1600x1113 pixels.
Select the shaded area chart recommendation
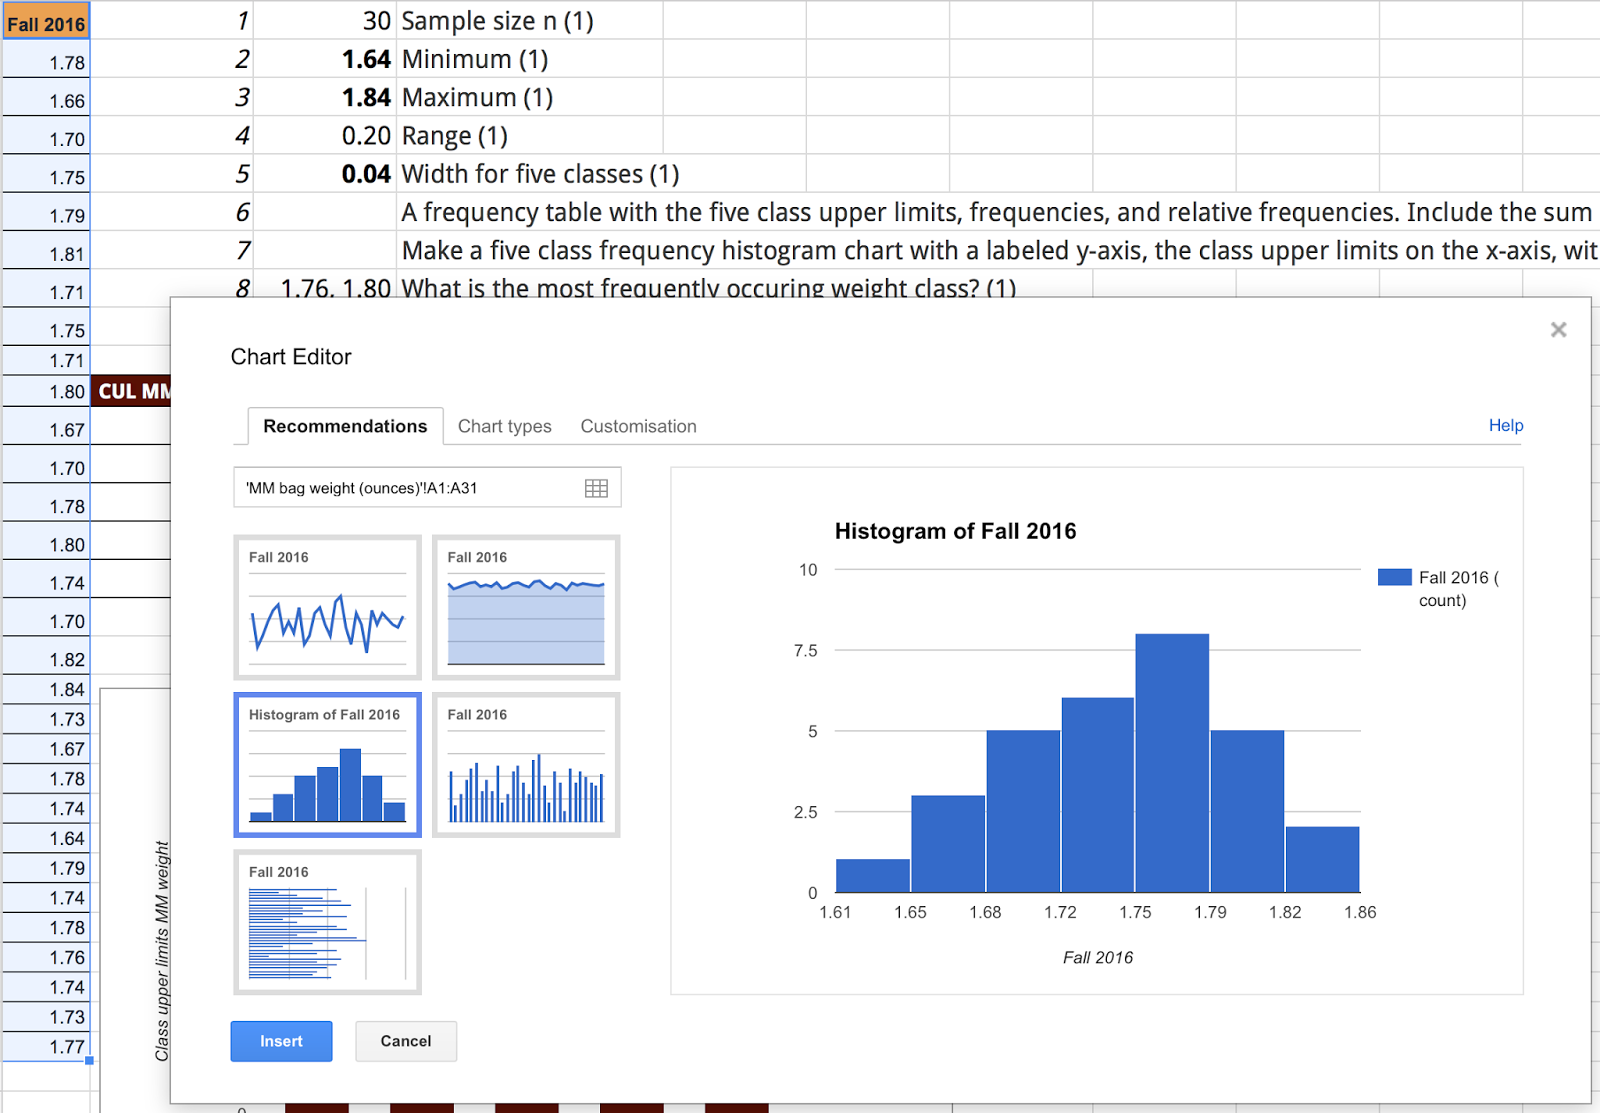point(525,606)
